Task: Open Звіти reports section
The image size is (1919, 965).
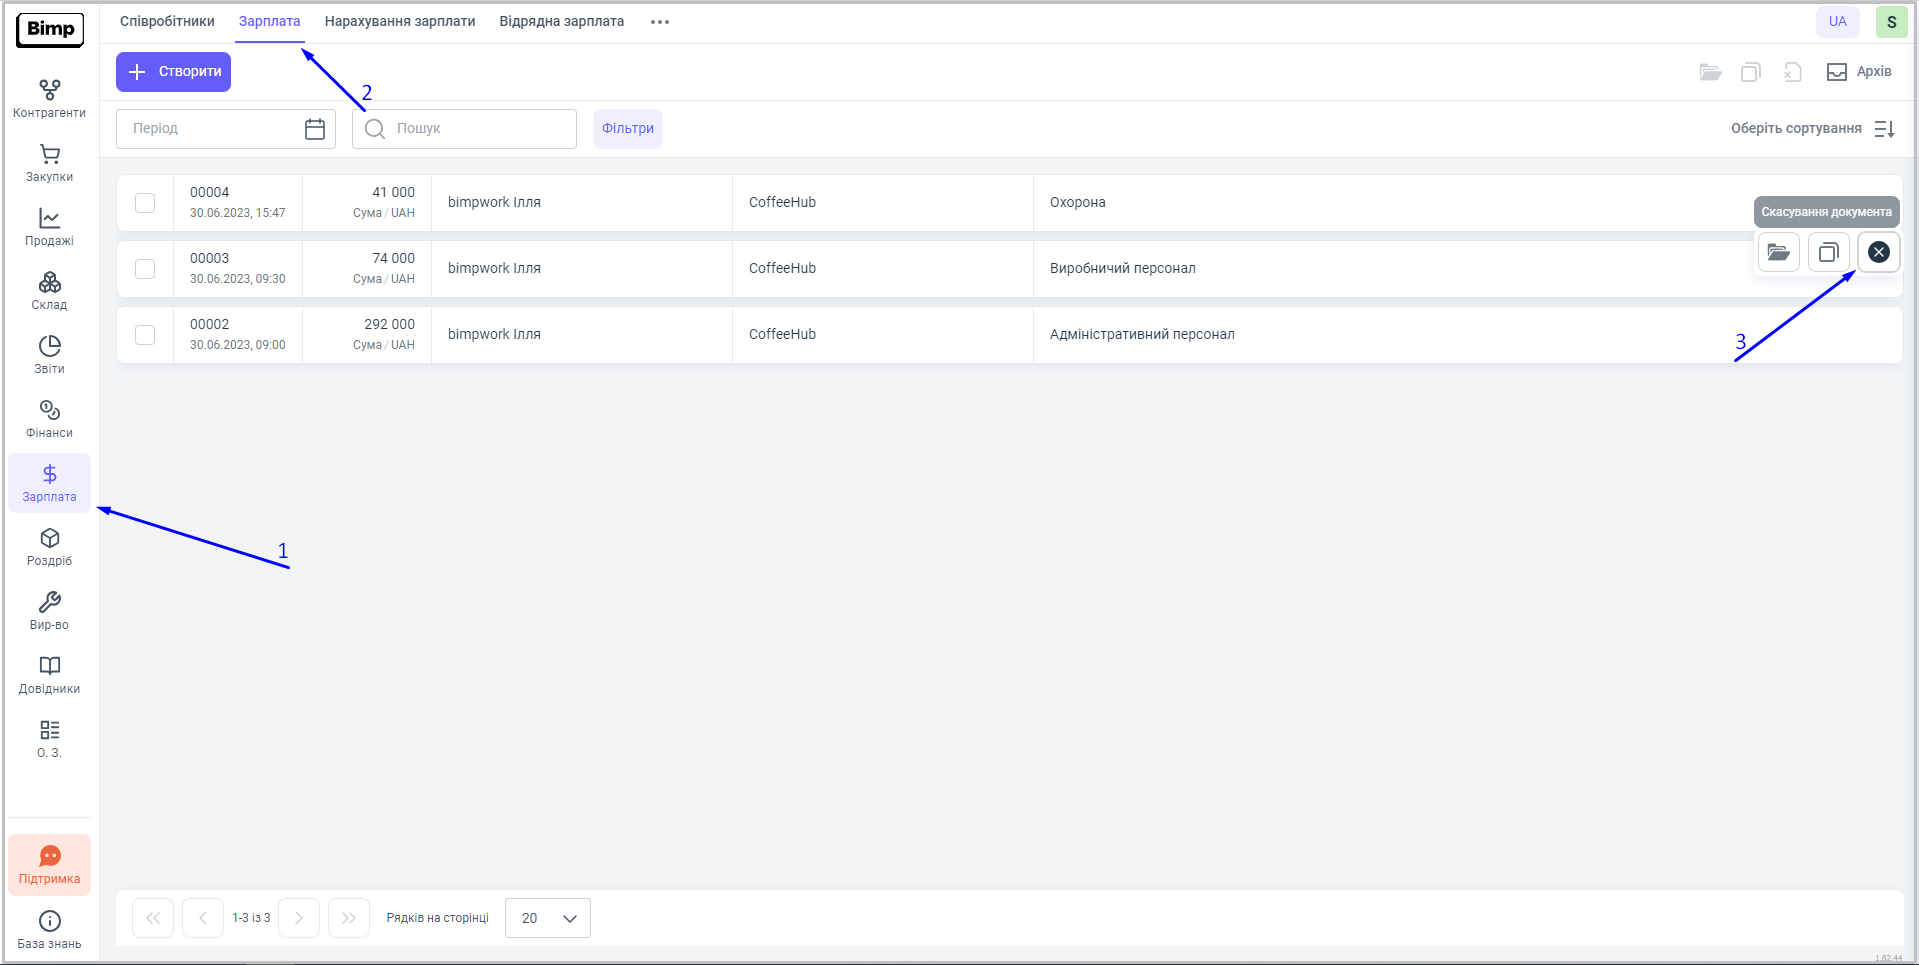Action: point(49,355)
